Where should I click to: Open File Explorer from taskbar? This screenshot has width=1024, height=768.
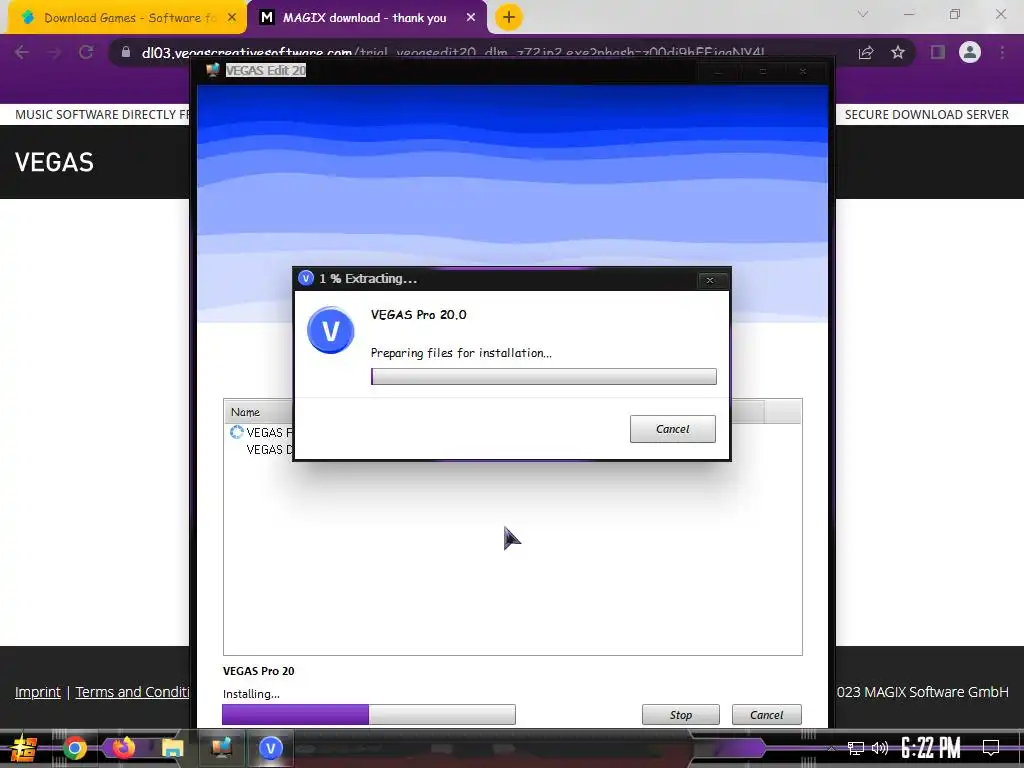(172, 748)
